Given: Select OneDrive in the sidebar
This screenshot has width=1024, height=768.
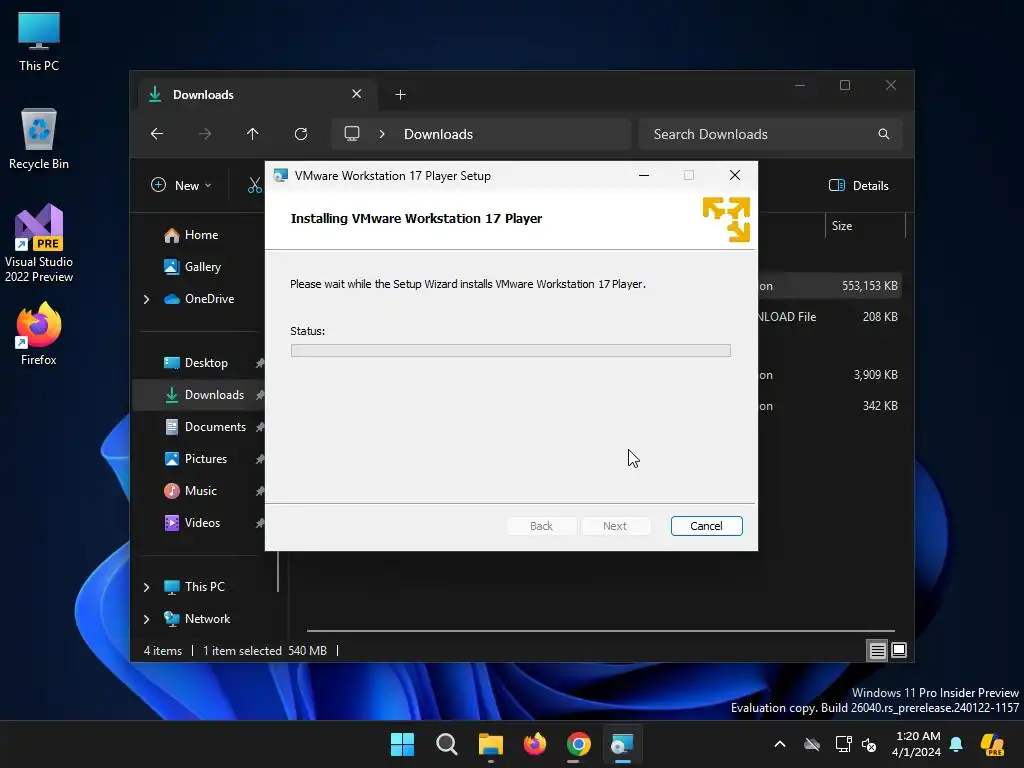Looking at the screenshot, I should pyautogui.click(x=209, y=299).
